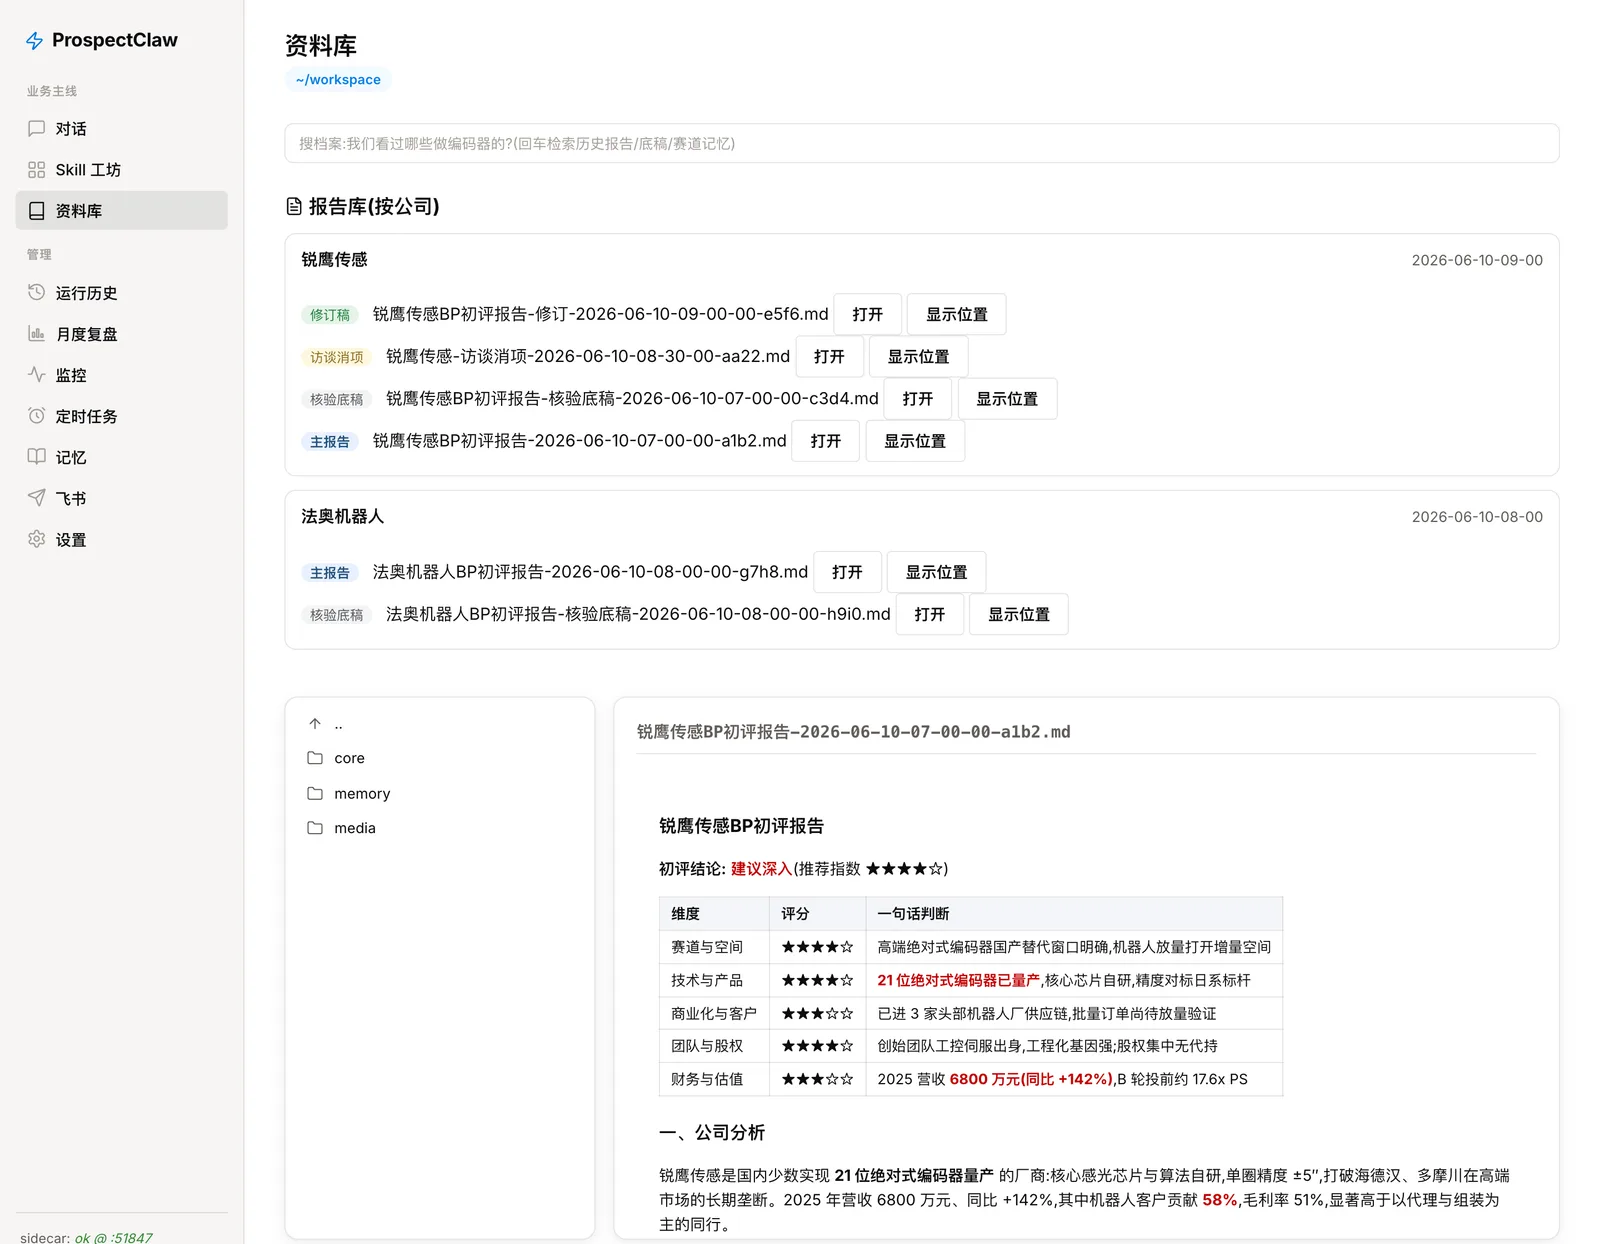Image resolution: width=1600 pixels, height=1244 pixels.
Task: Show location of 法奥机器人 核验底稿 h9i0
Action: click(1019, 614)
